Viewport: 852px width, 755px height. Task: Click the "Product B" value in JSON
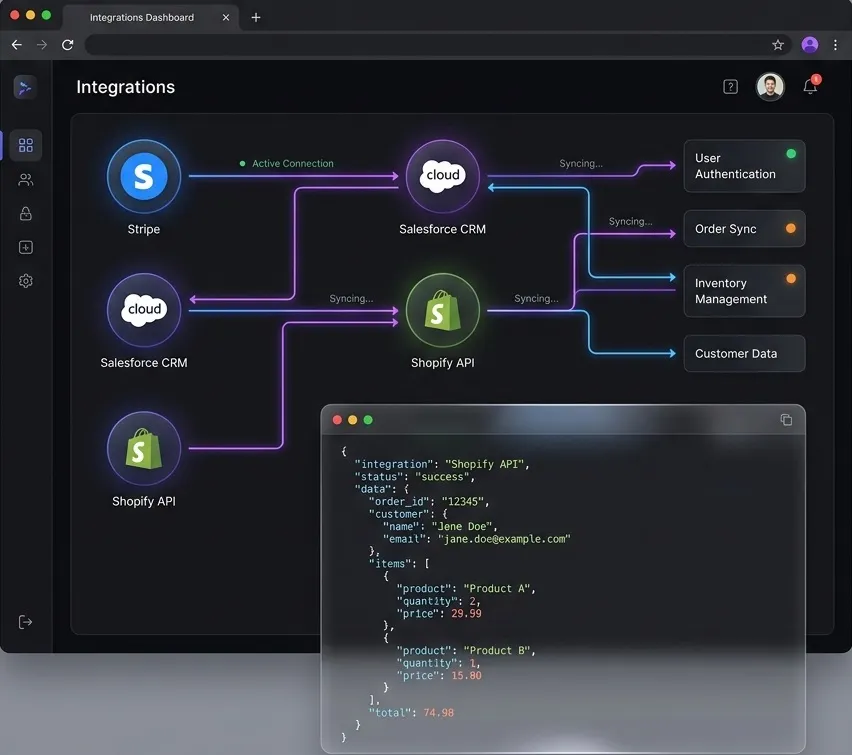497,651
